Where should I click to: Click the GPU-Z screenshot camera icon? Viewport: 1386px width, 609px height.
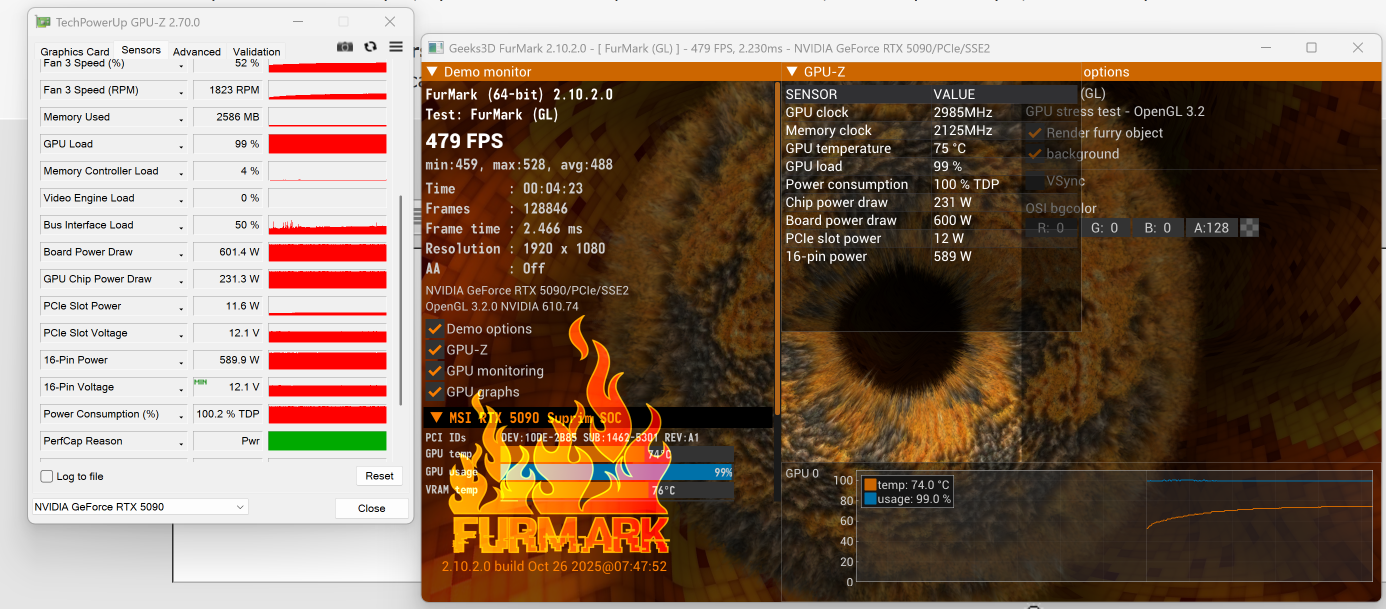[345, 47]
